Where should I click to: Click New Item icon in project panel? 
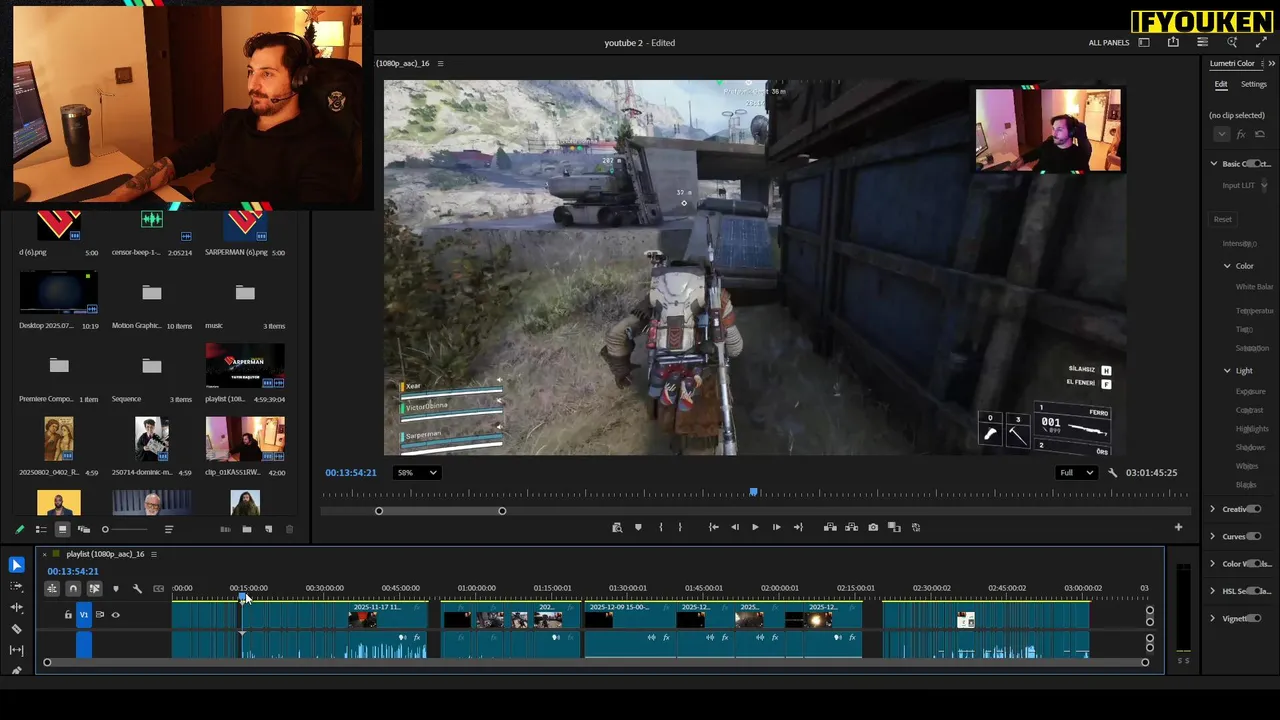pos(268,529)
